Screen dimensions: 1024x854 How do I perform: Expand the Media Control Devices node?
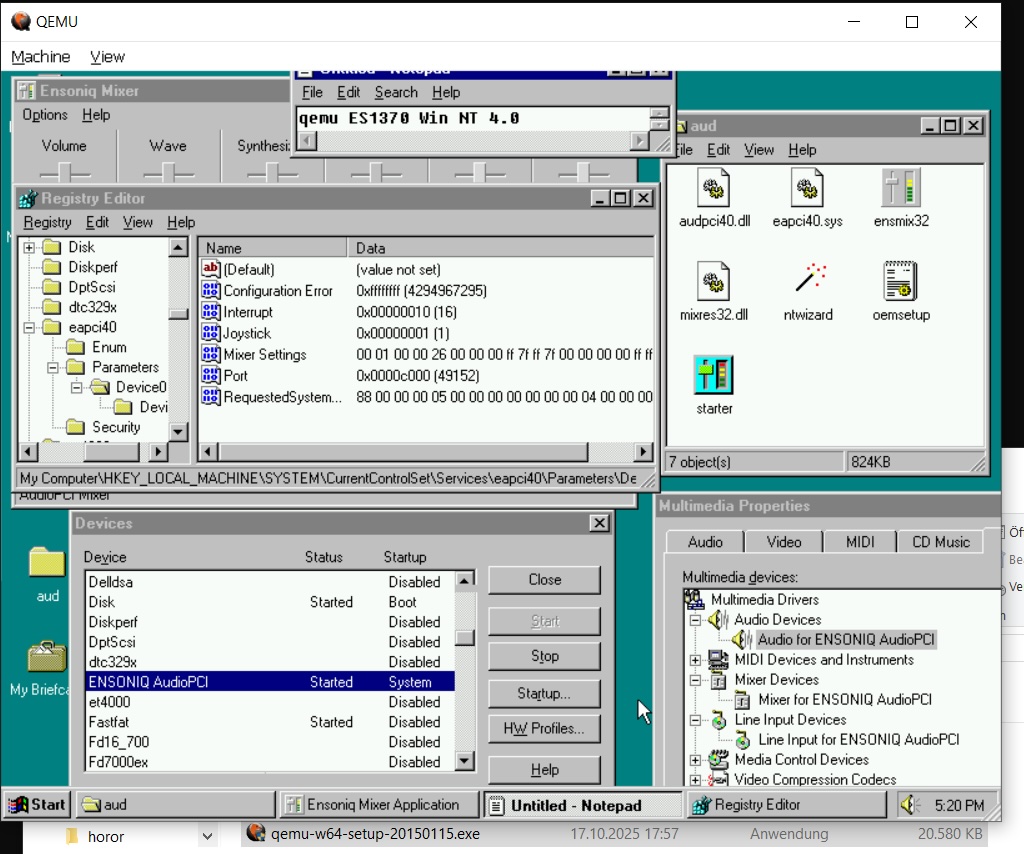[695, 760]
